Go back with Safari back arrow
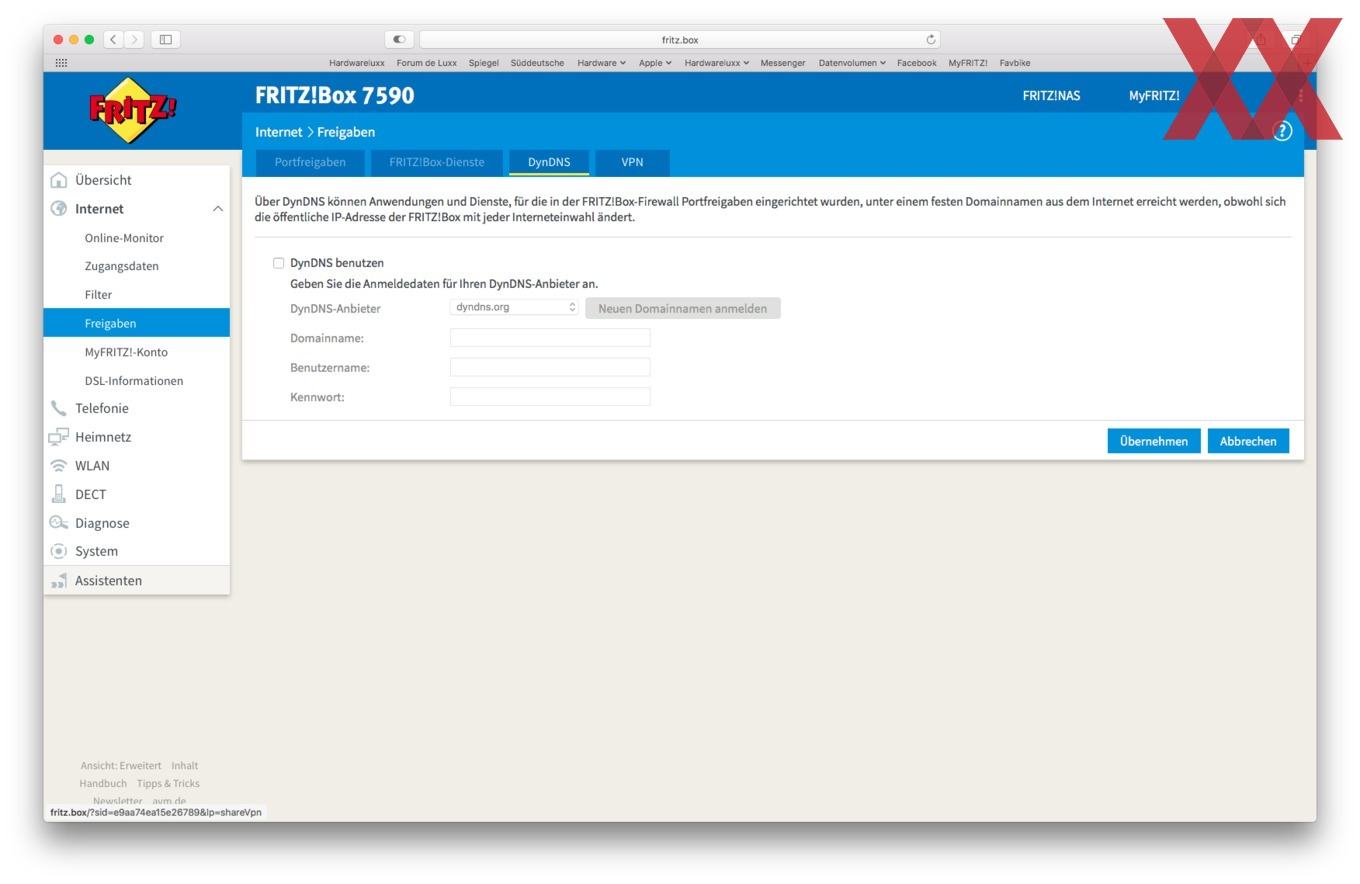The image size is (1360, 884). [x=114, y=40]
